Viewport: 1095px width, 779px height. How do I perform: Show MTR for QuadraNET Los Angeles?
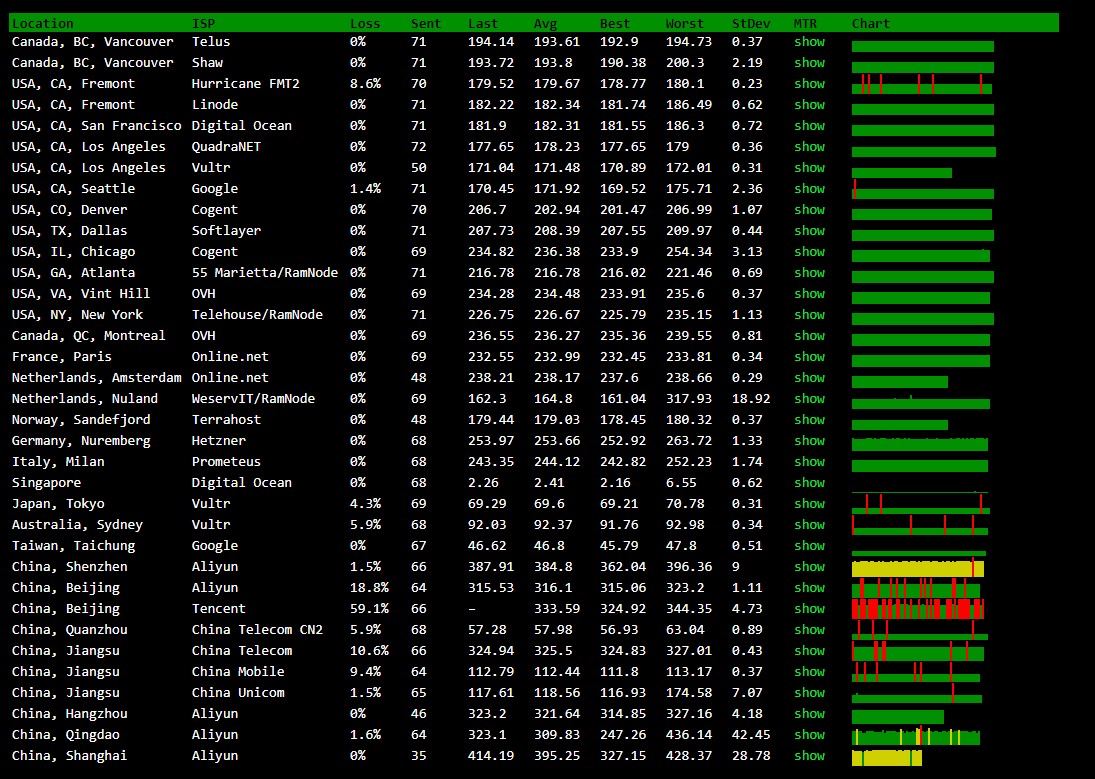809,146
